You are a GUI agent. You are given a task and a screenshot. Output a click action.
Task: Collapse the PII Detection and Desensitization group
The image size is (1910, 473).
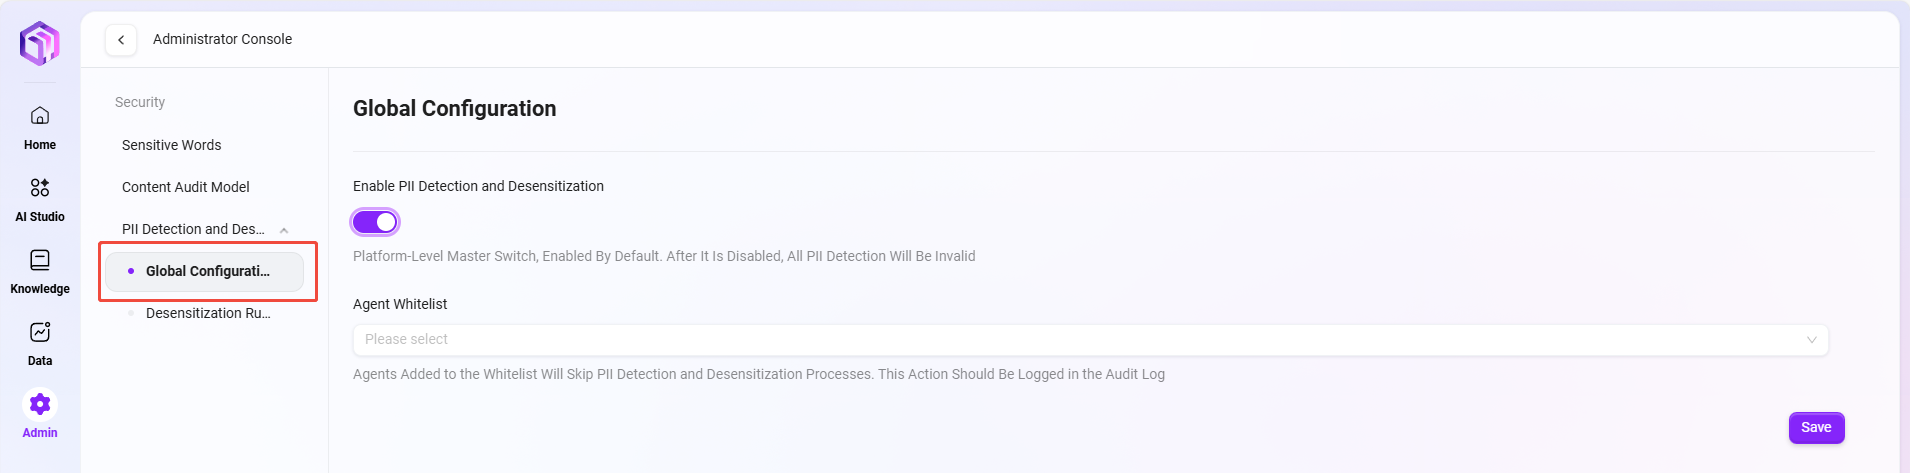(x=284, y=230)
